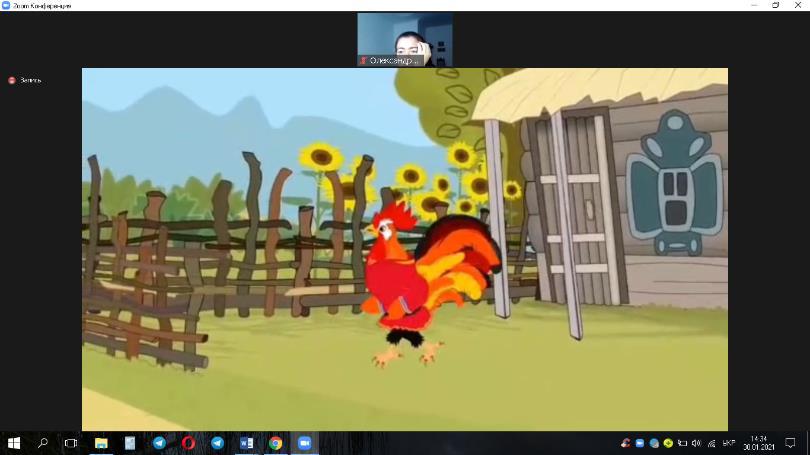Screen dimensions: 810x455
Task: Open the clock showing 14:34
Action: 758,442
